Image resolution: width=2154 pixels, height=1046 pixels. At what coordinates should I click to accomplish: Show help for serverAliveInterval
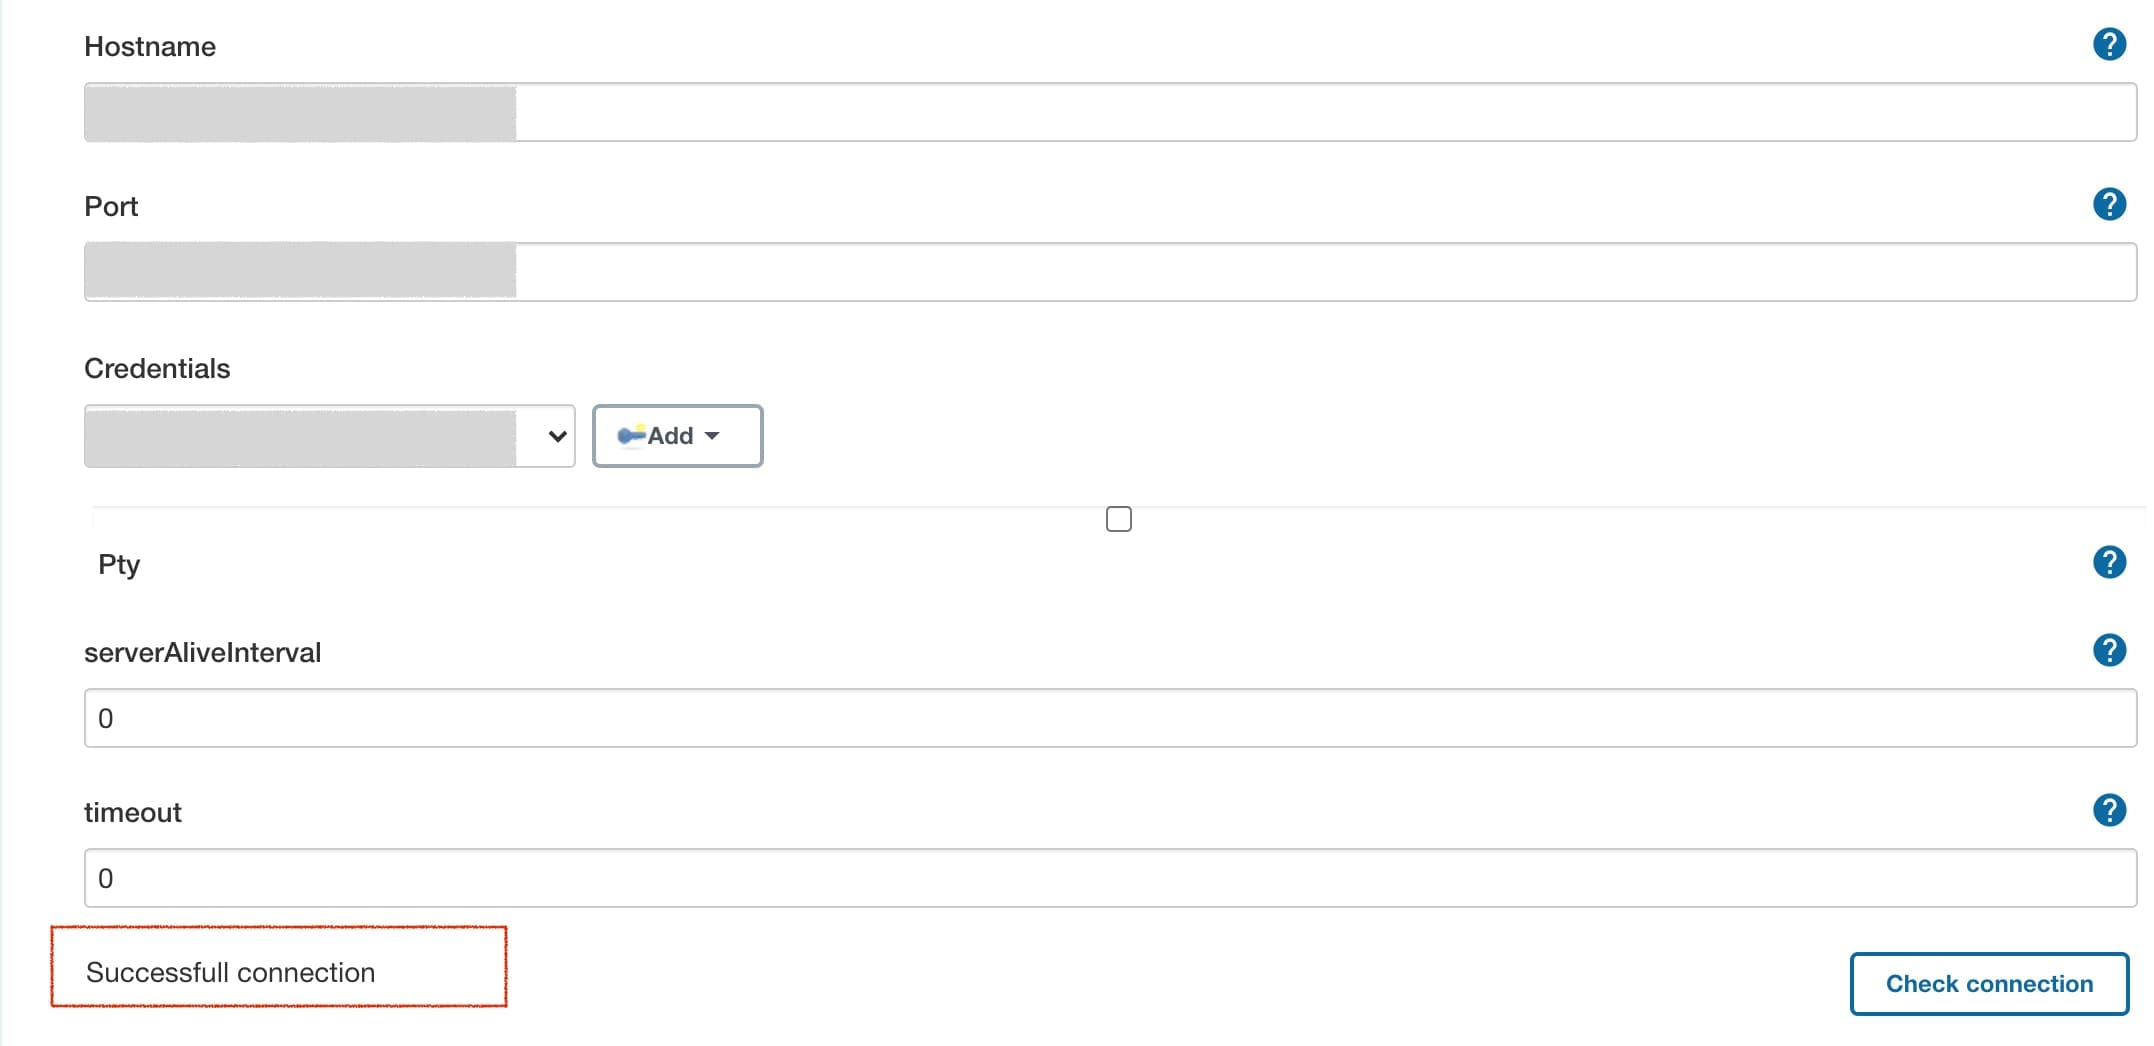pos(2109,650)
